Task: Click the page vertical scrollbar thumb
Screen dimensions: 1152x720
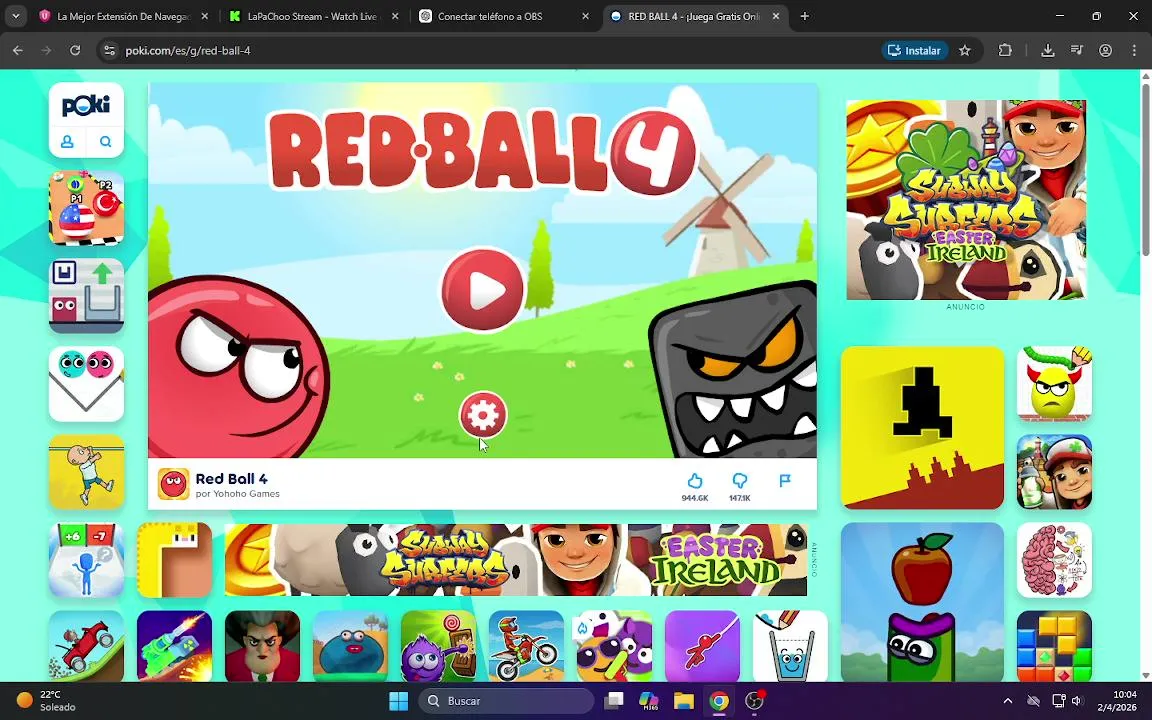Action: (1145, 168)
